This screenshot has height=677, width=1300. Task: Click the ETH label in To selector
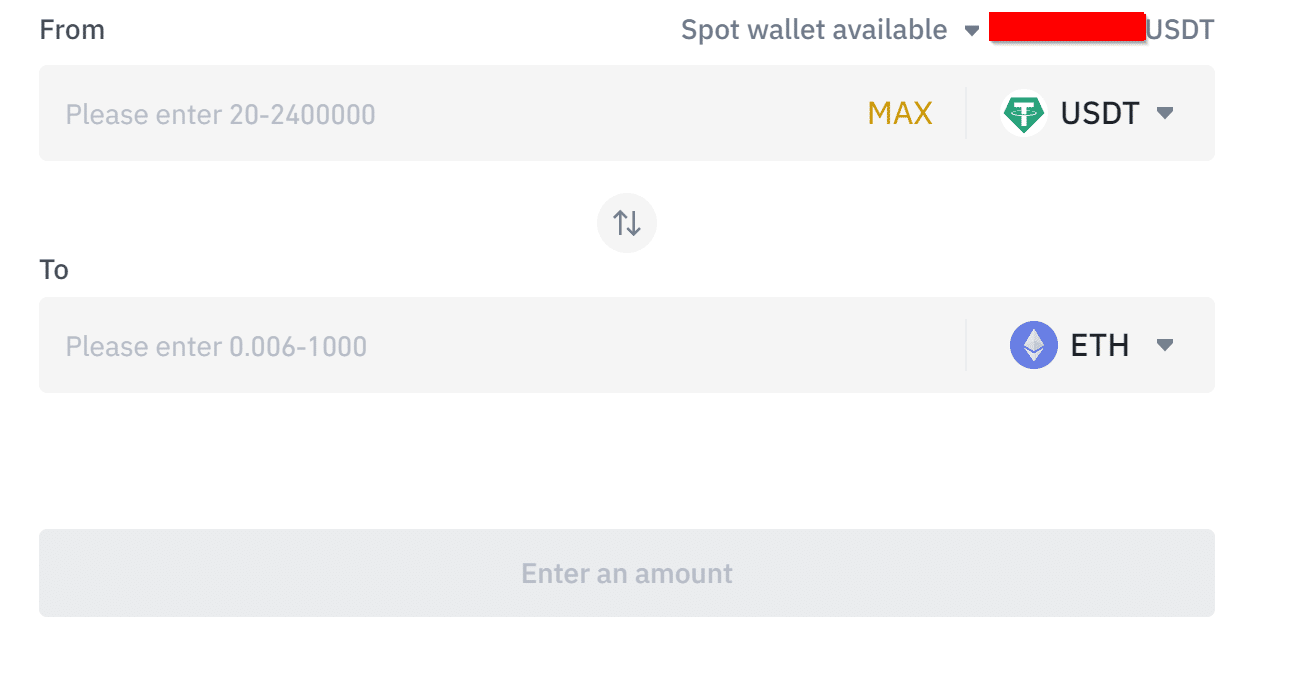click(x=1100, y=345)
